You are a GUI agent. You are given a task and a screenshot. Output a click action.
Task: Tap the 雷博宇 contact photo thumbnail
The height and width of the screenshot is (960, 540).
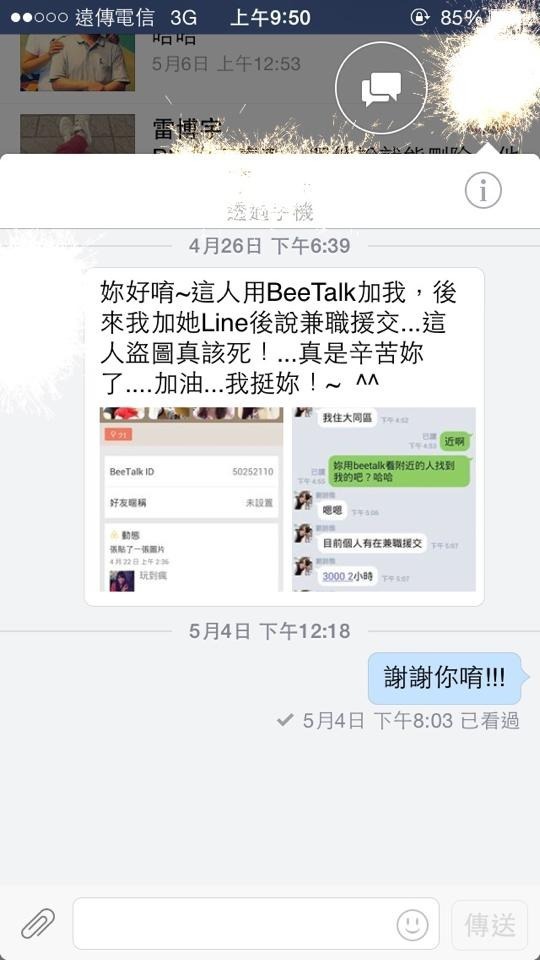(77, 133)
